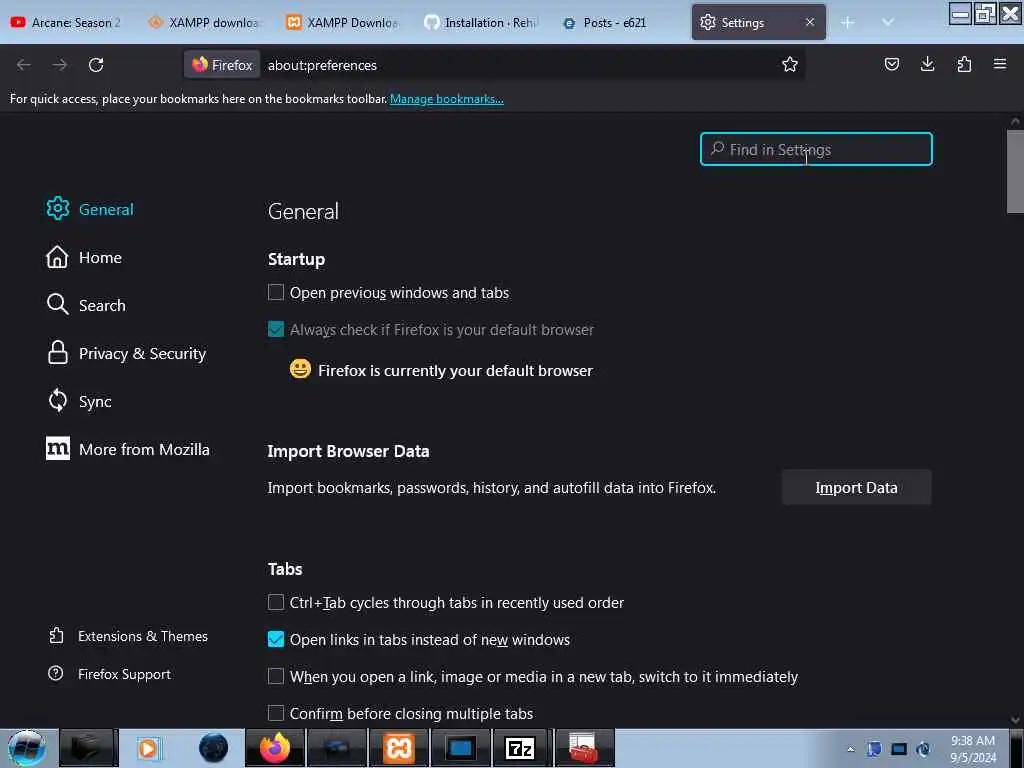Open the Privacy & Security category
Image resolution: width=1024 pixels, height=768 pixels.
click(127, 353)
